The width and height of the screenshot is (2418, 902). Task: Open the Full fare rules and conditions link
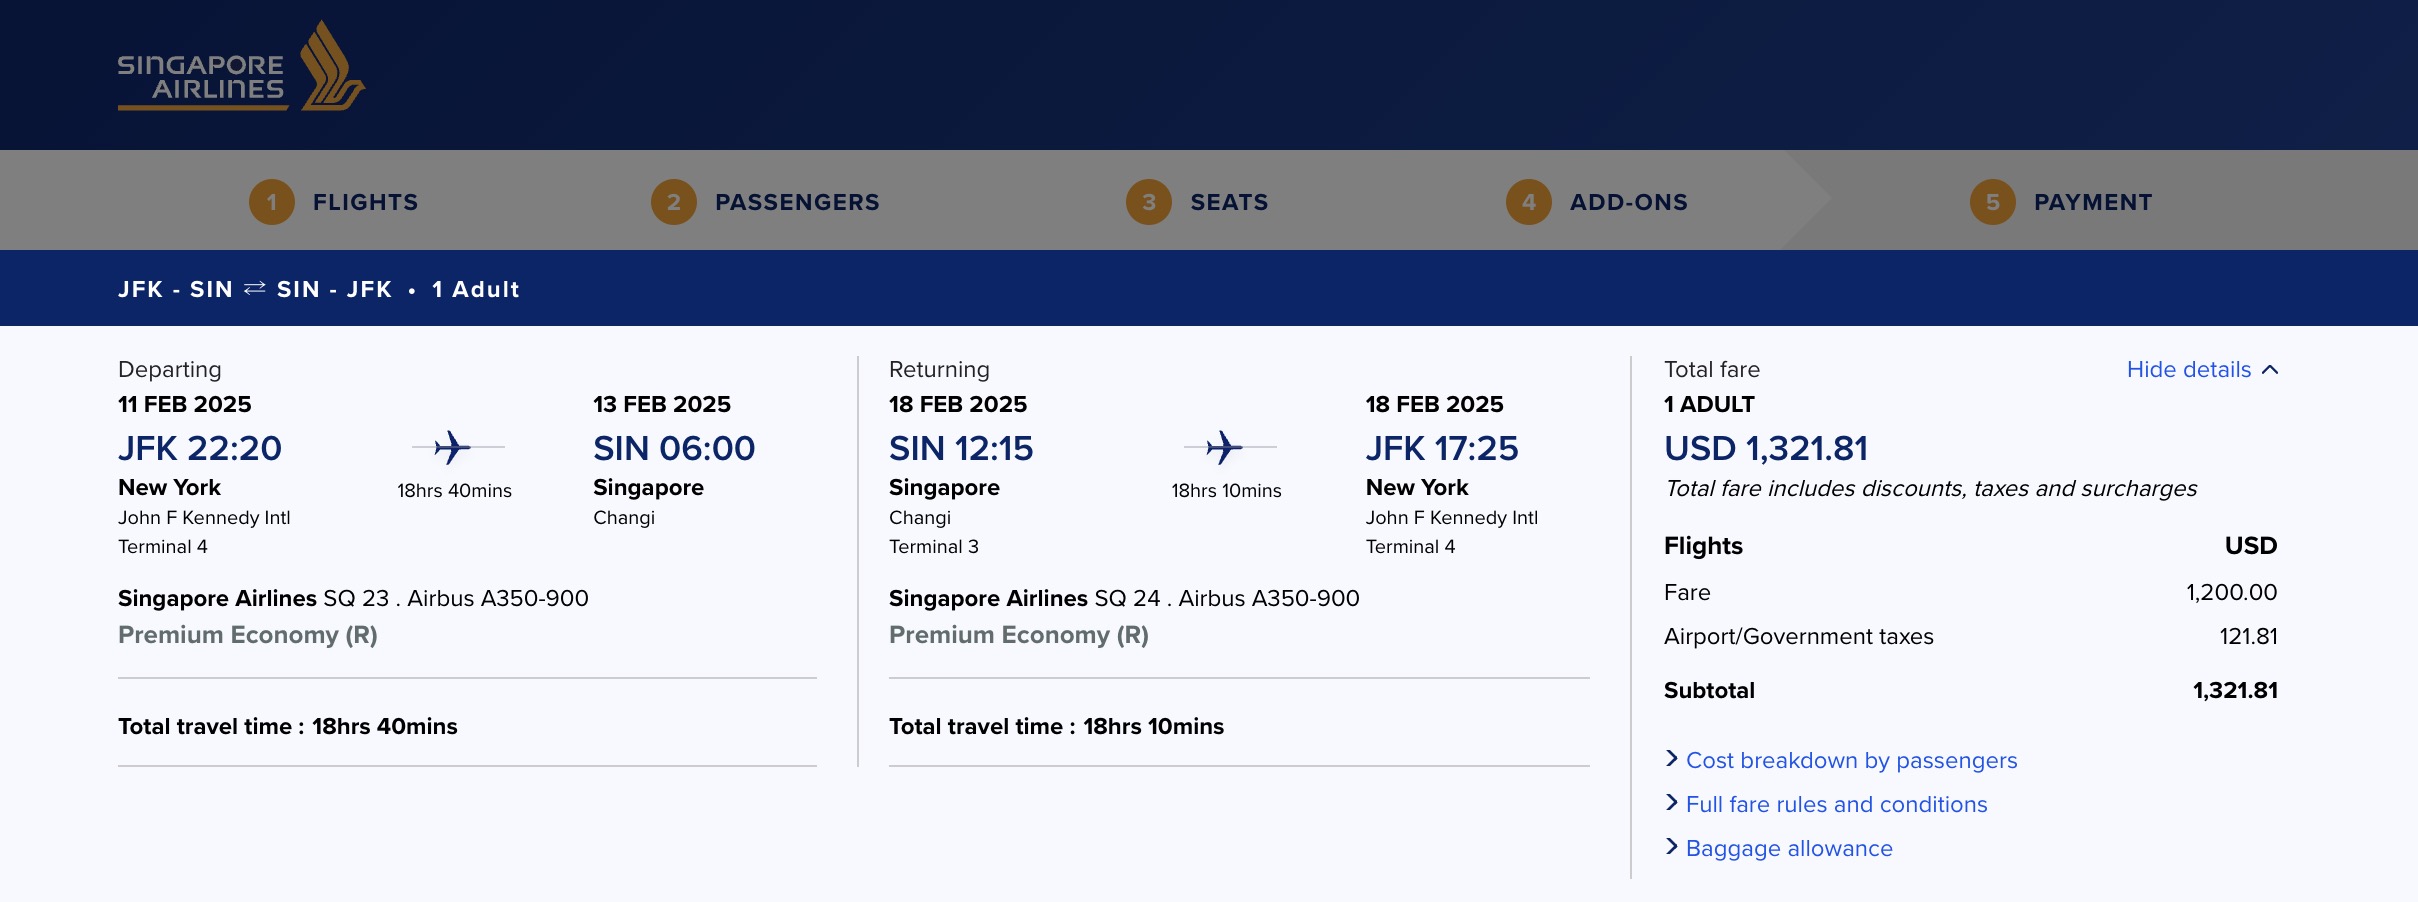pos(1836,804)
